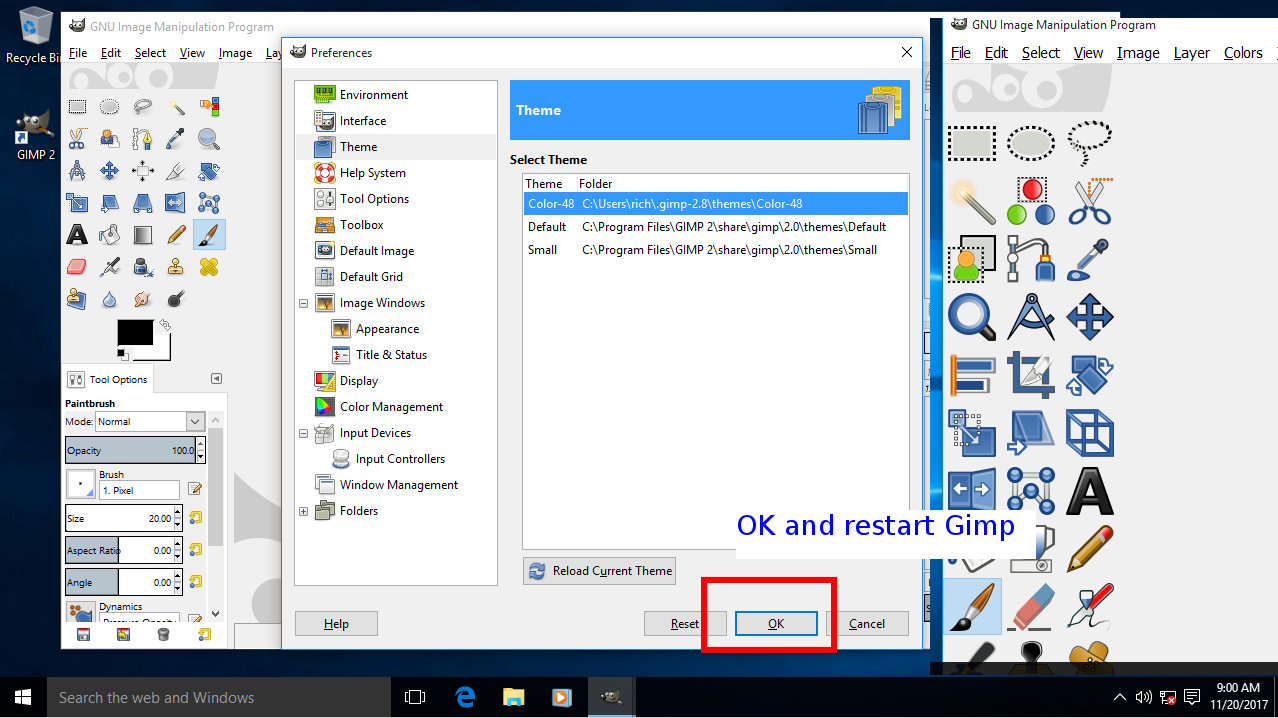Screen dimensions: 1278x718
Task: Open Tool Options tab configuration arrow
Action: pos(216,379)
